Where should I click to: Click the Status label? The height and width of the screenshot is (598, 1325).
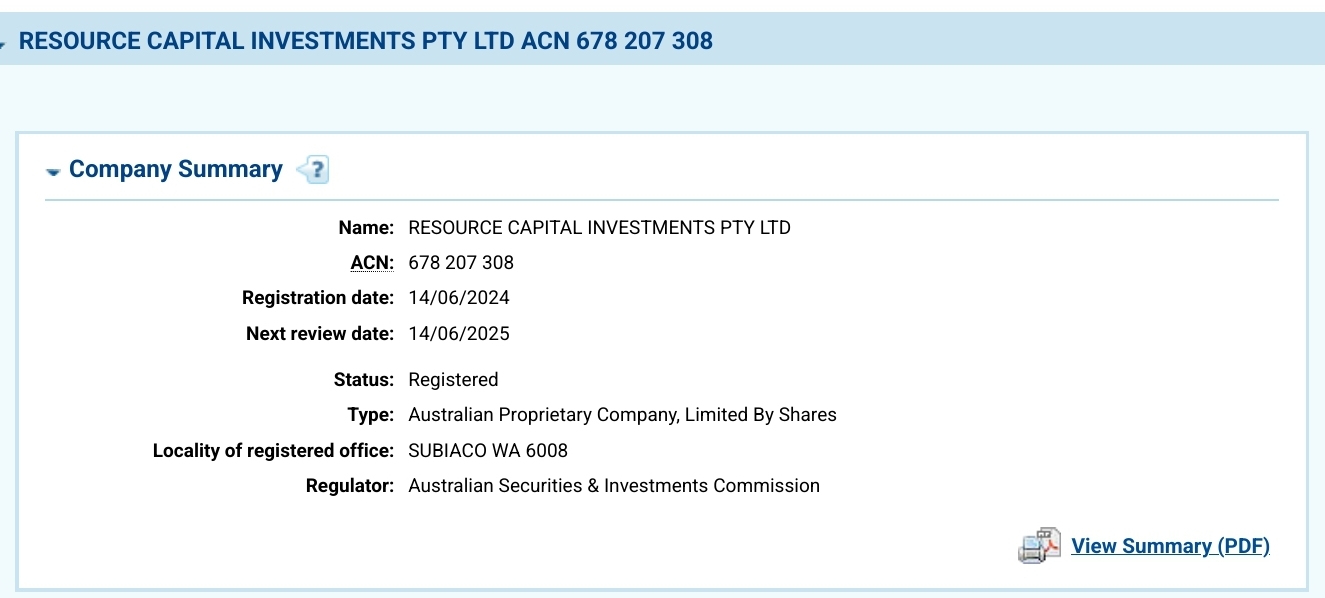click(364, 380)
